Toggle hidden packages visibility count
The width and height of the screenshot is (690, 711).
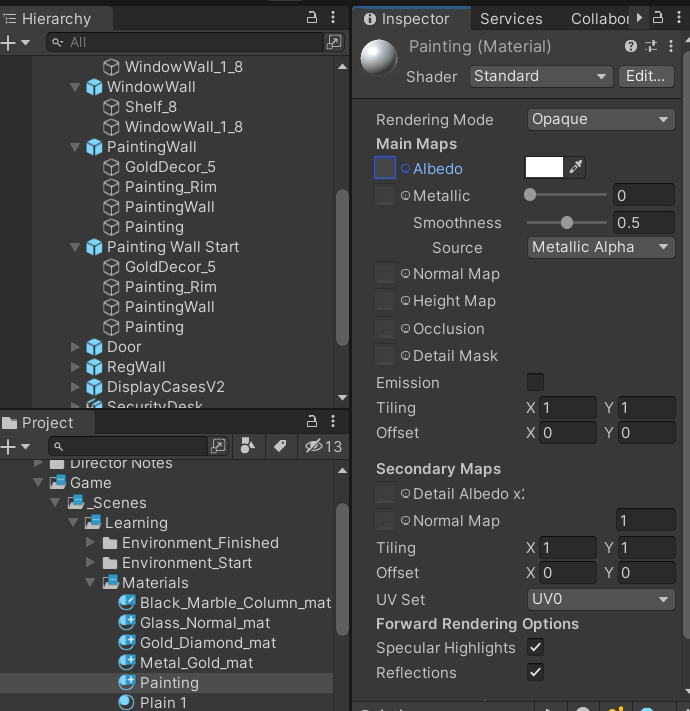(323, 446)
